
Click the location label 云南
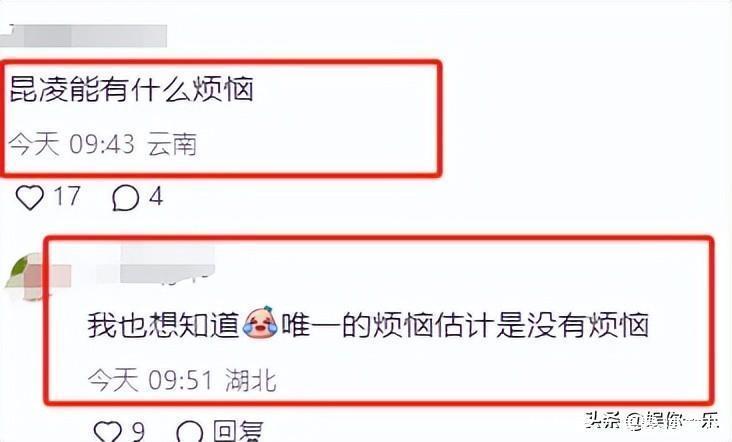[172, 144]
